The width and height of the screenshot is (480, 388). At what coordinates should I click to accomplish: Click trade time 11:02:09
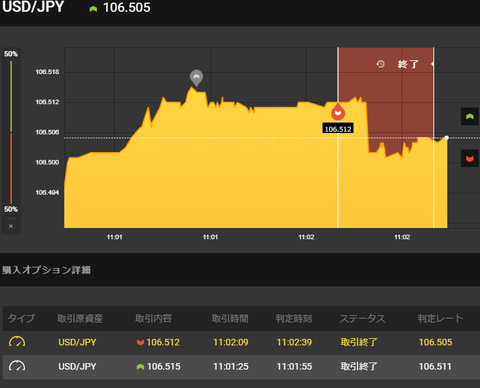231,342
